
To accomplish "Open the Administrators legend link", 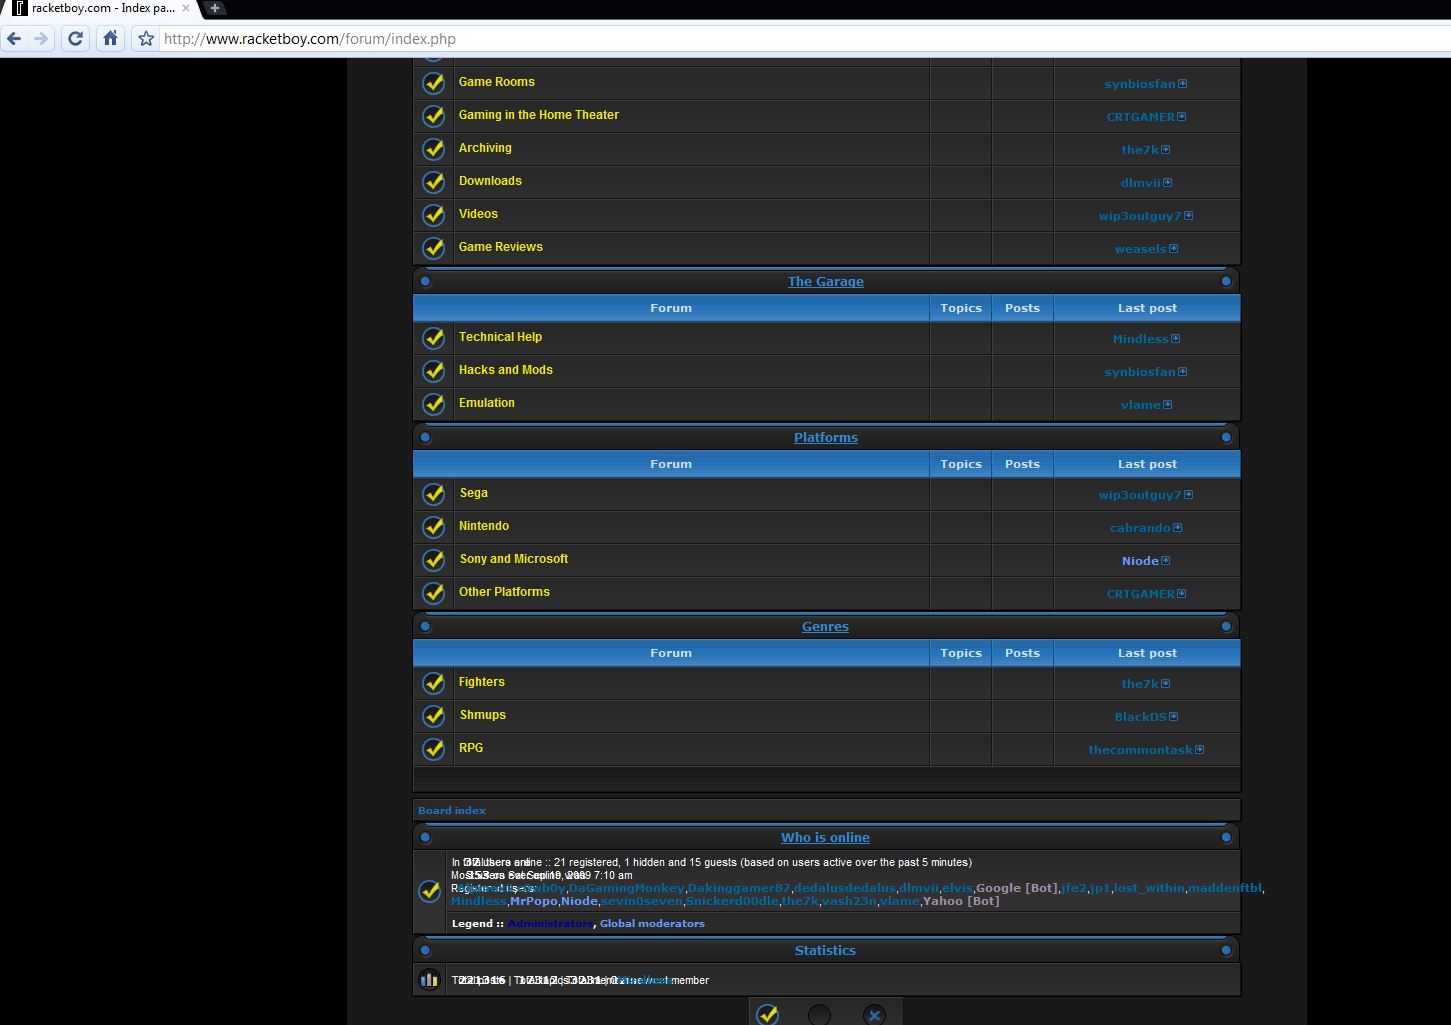I will (550, 924).
